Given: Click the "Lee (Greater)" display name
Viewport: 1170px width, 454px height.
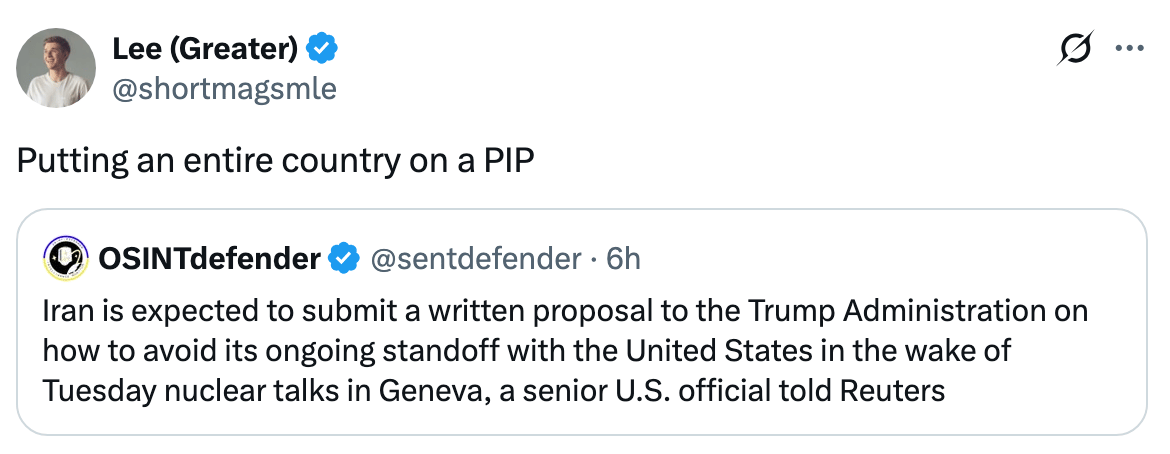Looking at the screenshot, I should (205, 47).
